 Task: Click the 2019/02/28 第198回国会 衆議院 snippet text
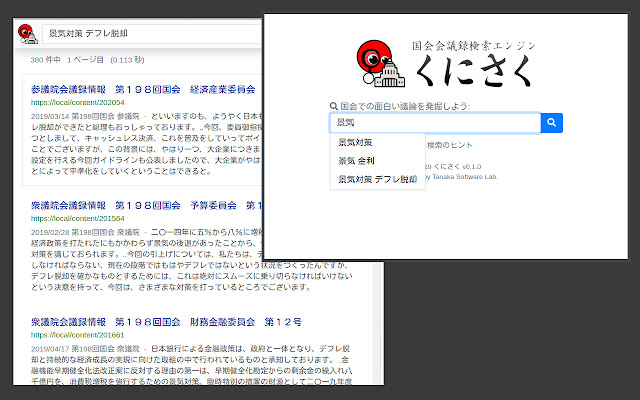pyautogui.click(x=85, y=232)
